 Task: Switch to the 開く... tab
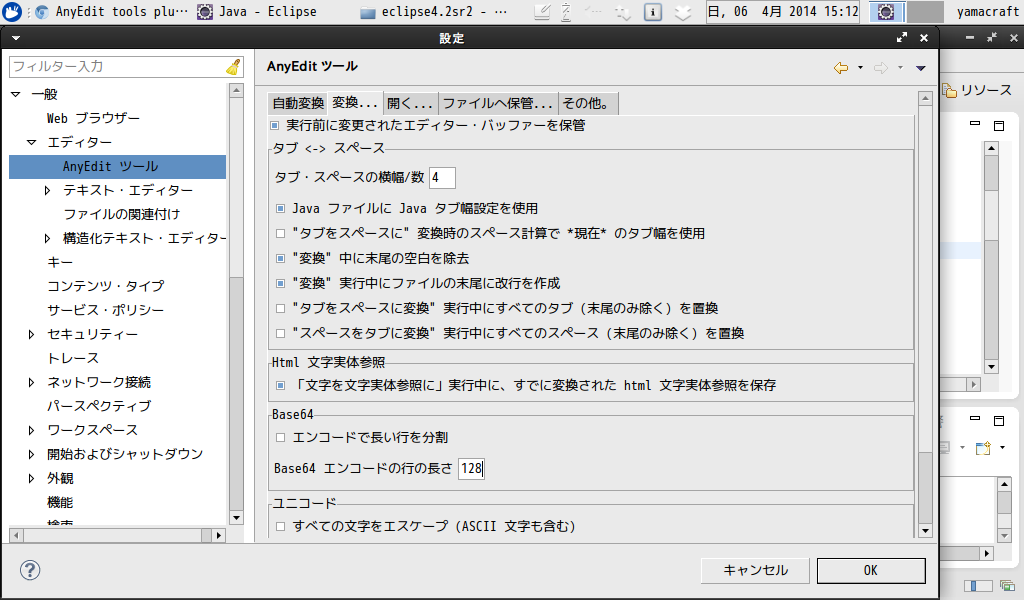click(410, 103)
